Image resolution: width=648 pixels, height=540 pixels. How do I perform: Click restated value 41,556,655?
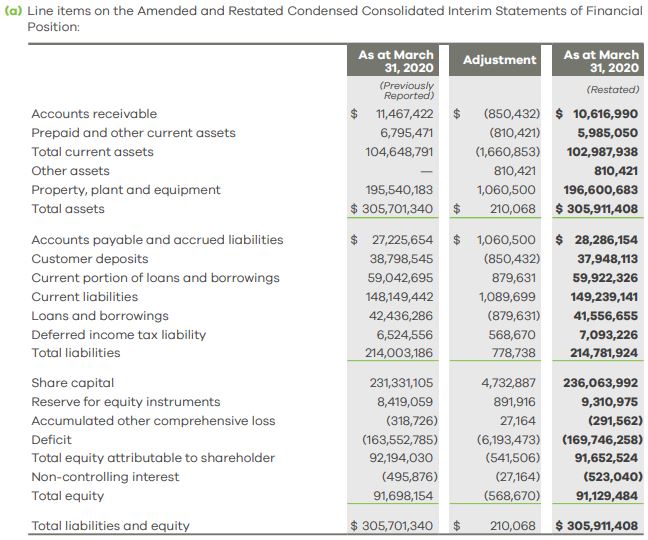(x=606, y=316)
